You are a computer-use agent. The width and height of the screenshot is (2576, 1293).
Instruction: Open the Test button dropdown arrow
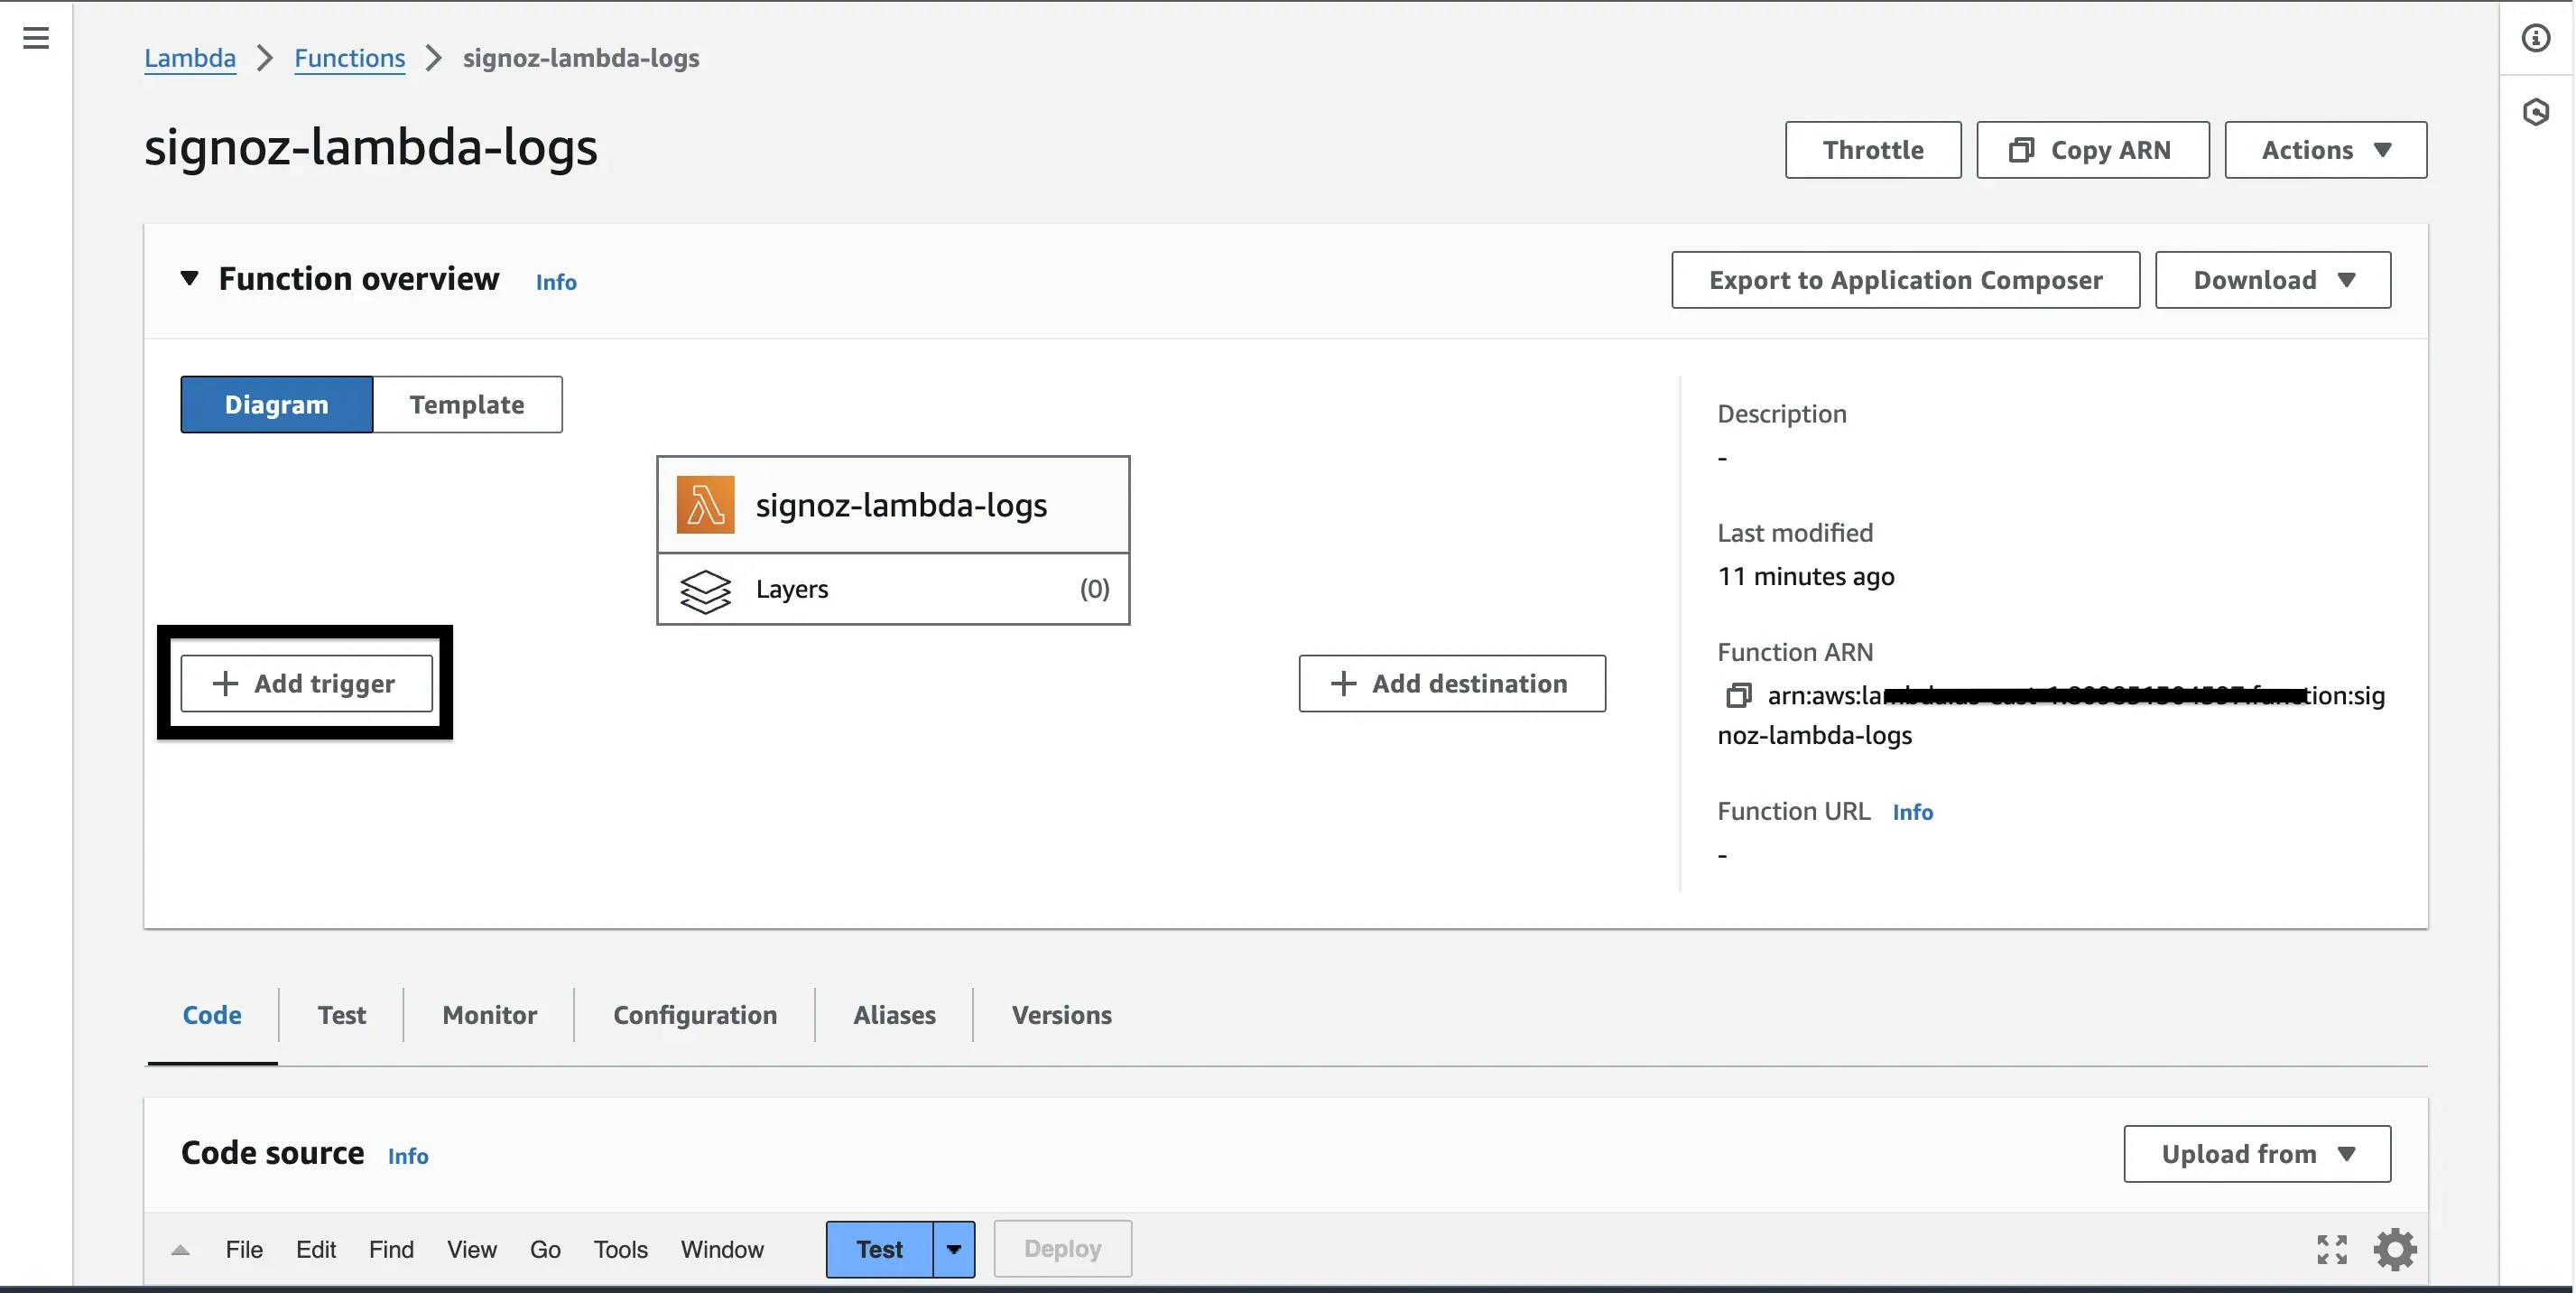[954, 1249]
